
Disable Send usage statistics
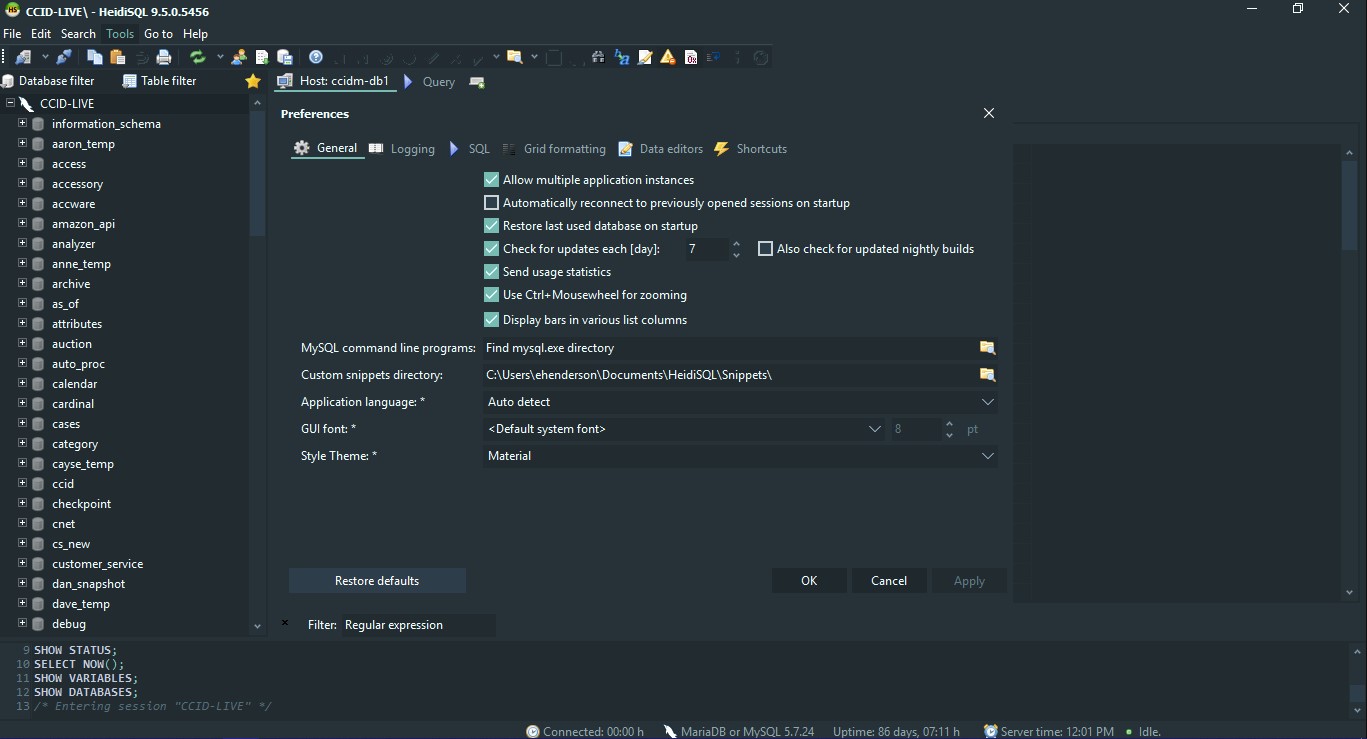pyautogui.click(x=491, y=271)
